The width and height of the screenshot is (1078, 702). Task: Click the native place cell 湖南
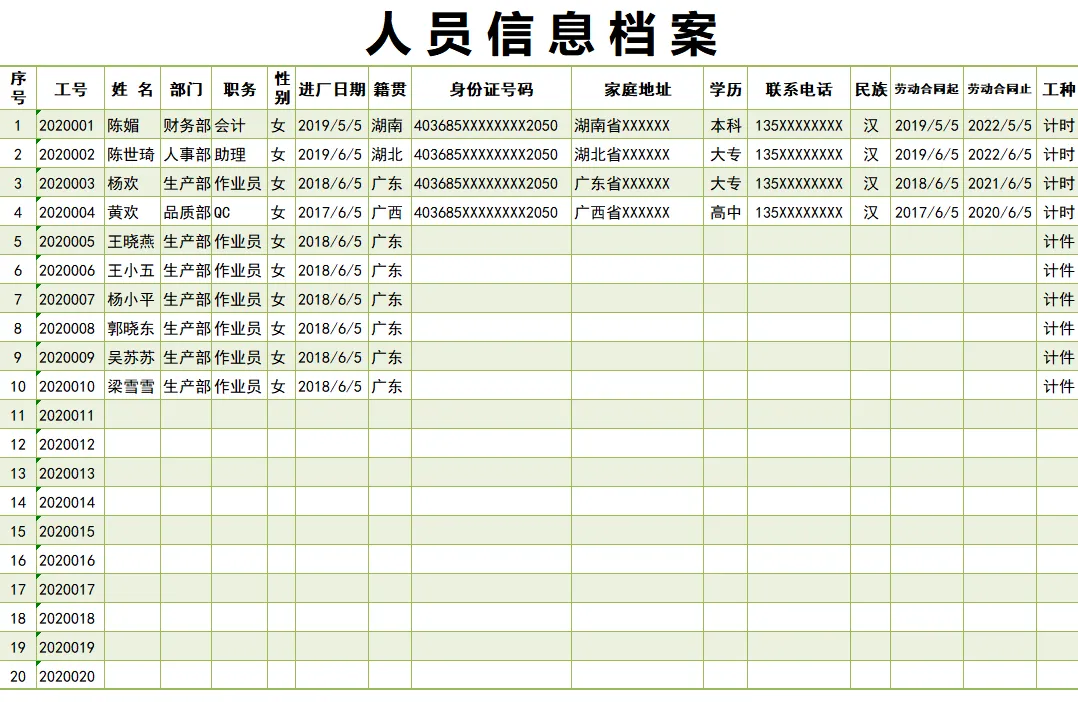[x=390, y=125]
